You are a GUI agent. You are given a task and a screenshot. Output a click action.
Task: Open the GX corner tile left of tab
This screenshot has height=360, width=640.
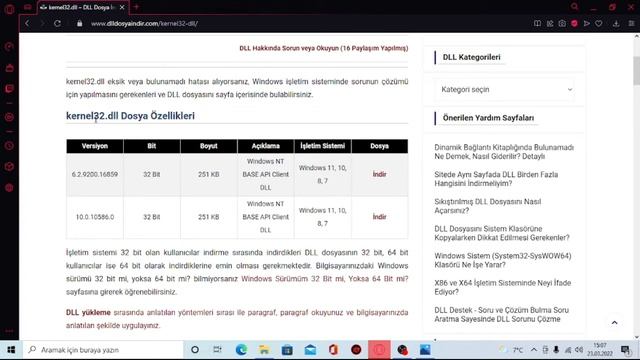click(27, 7)
